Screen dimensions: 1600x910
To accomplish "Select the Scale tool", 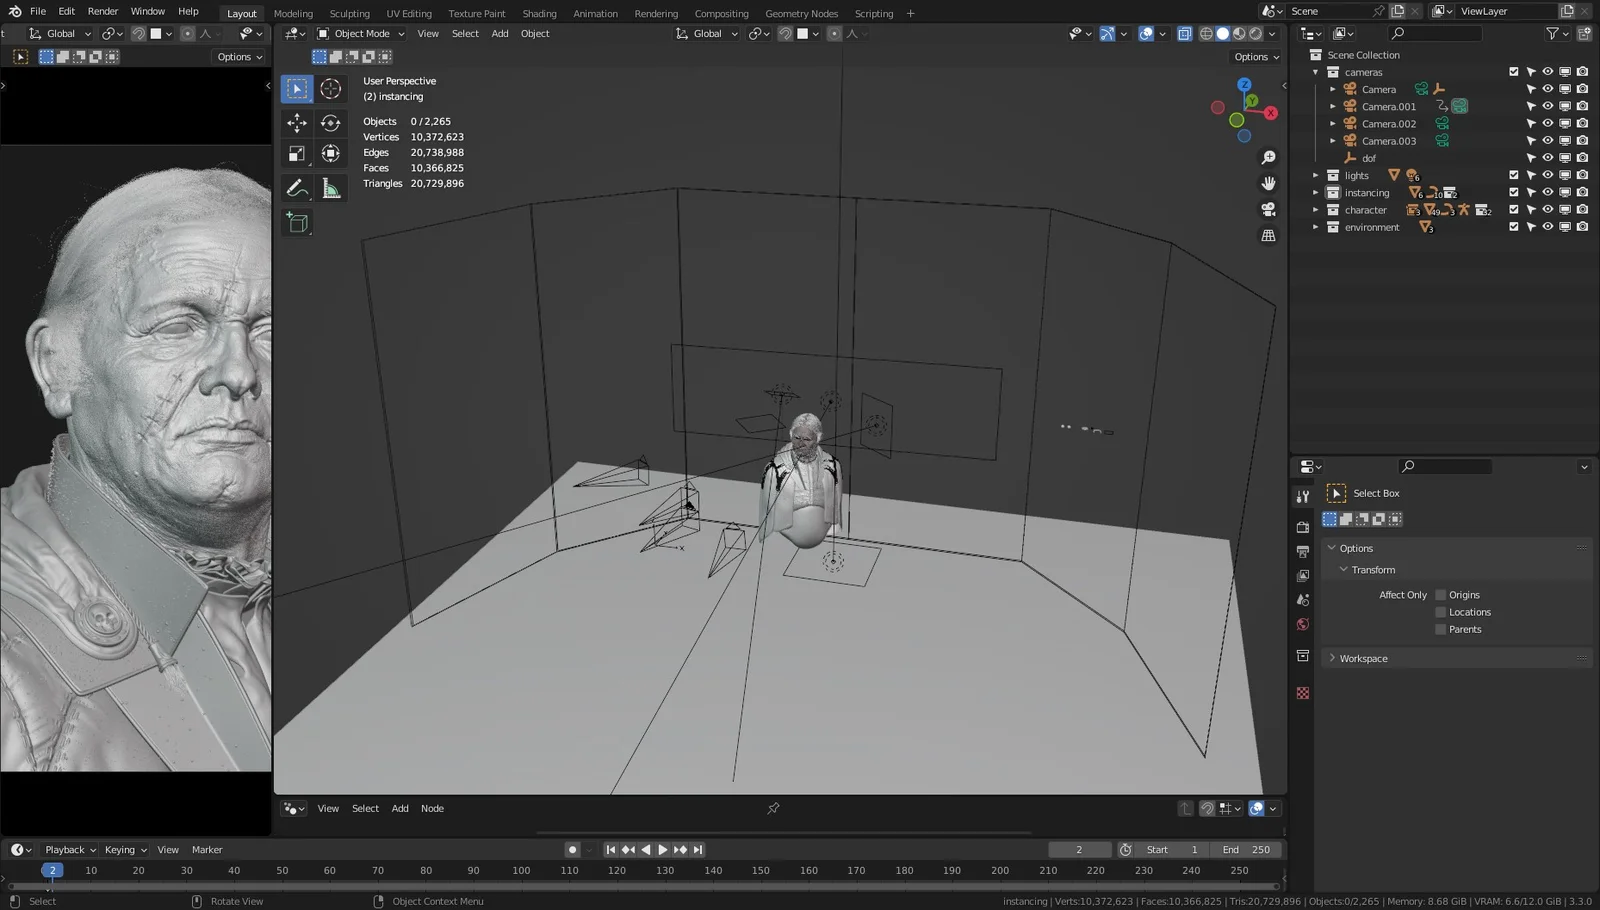I will point(297,153).
